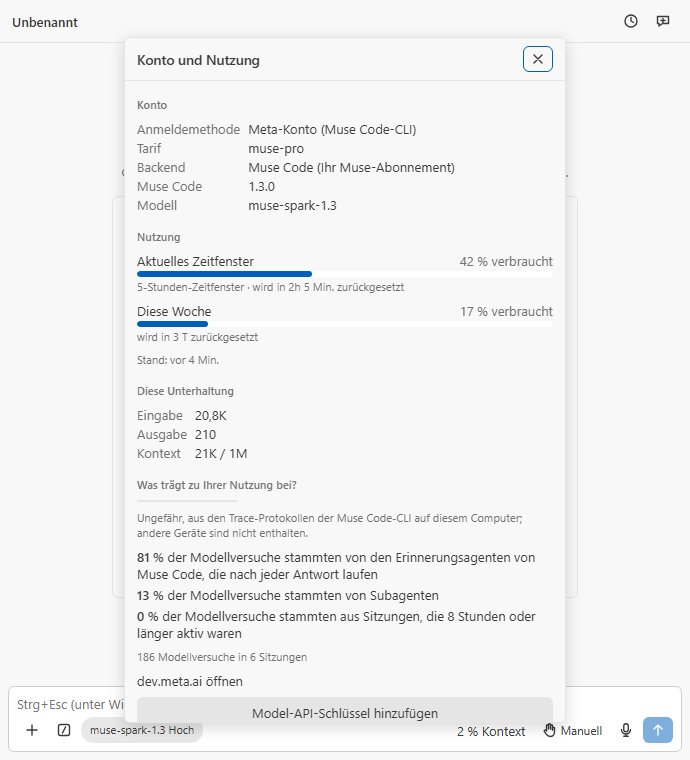This screenshot has height=760, width=690.
Task: Click the '20,8K' Eingabe value
Action: [x=211, y=416]
